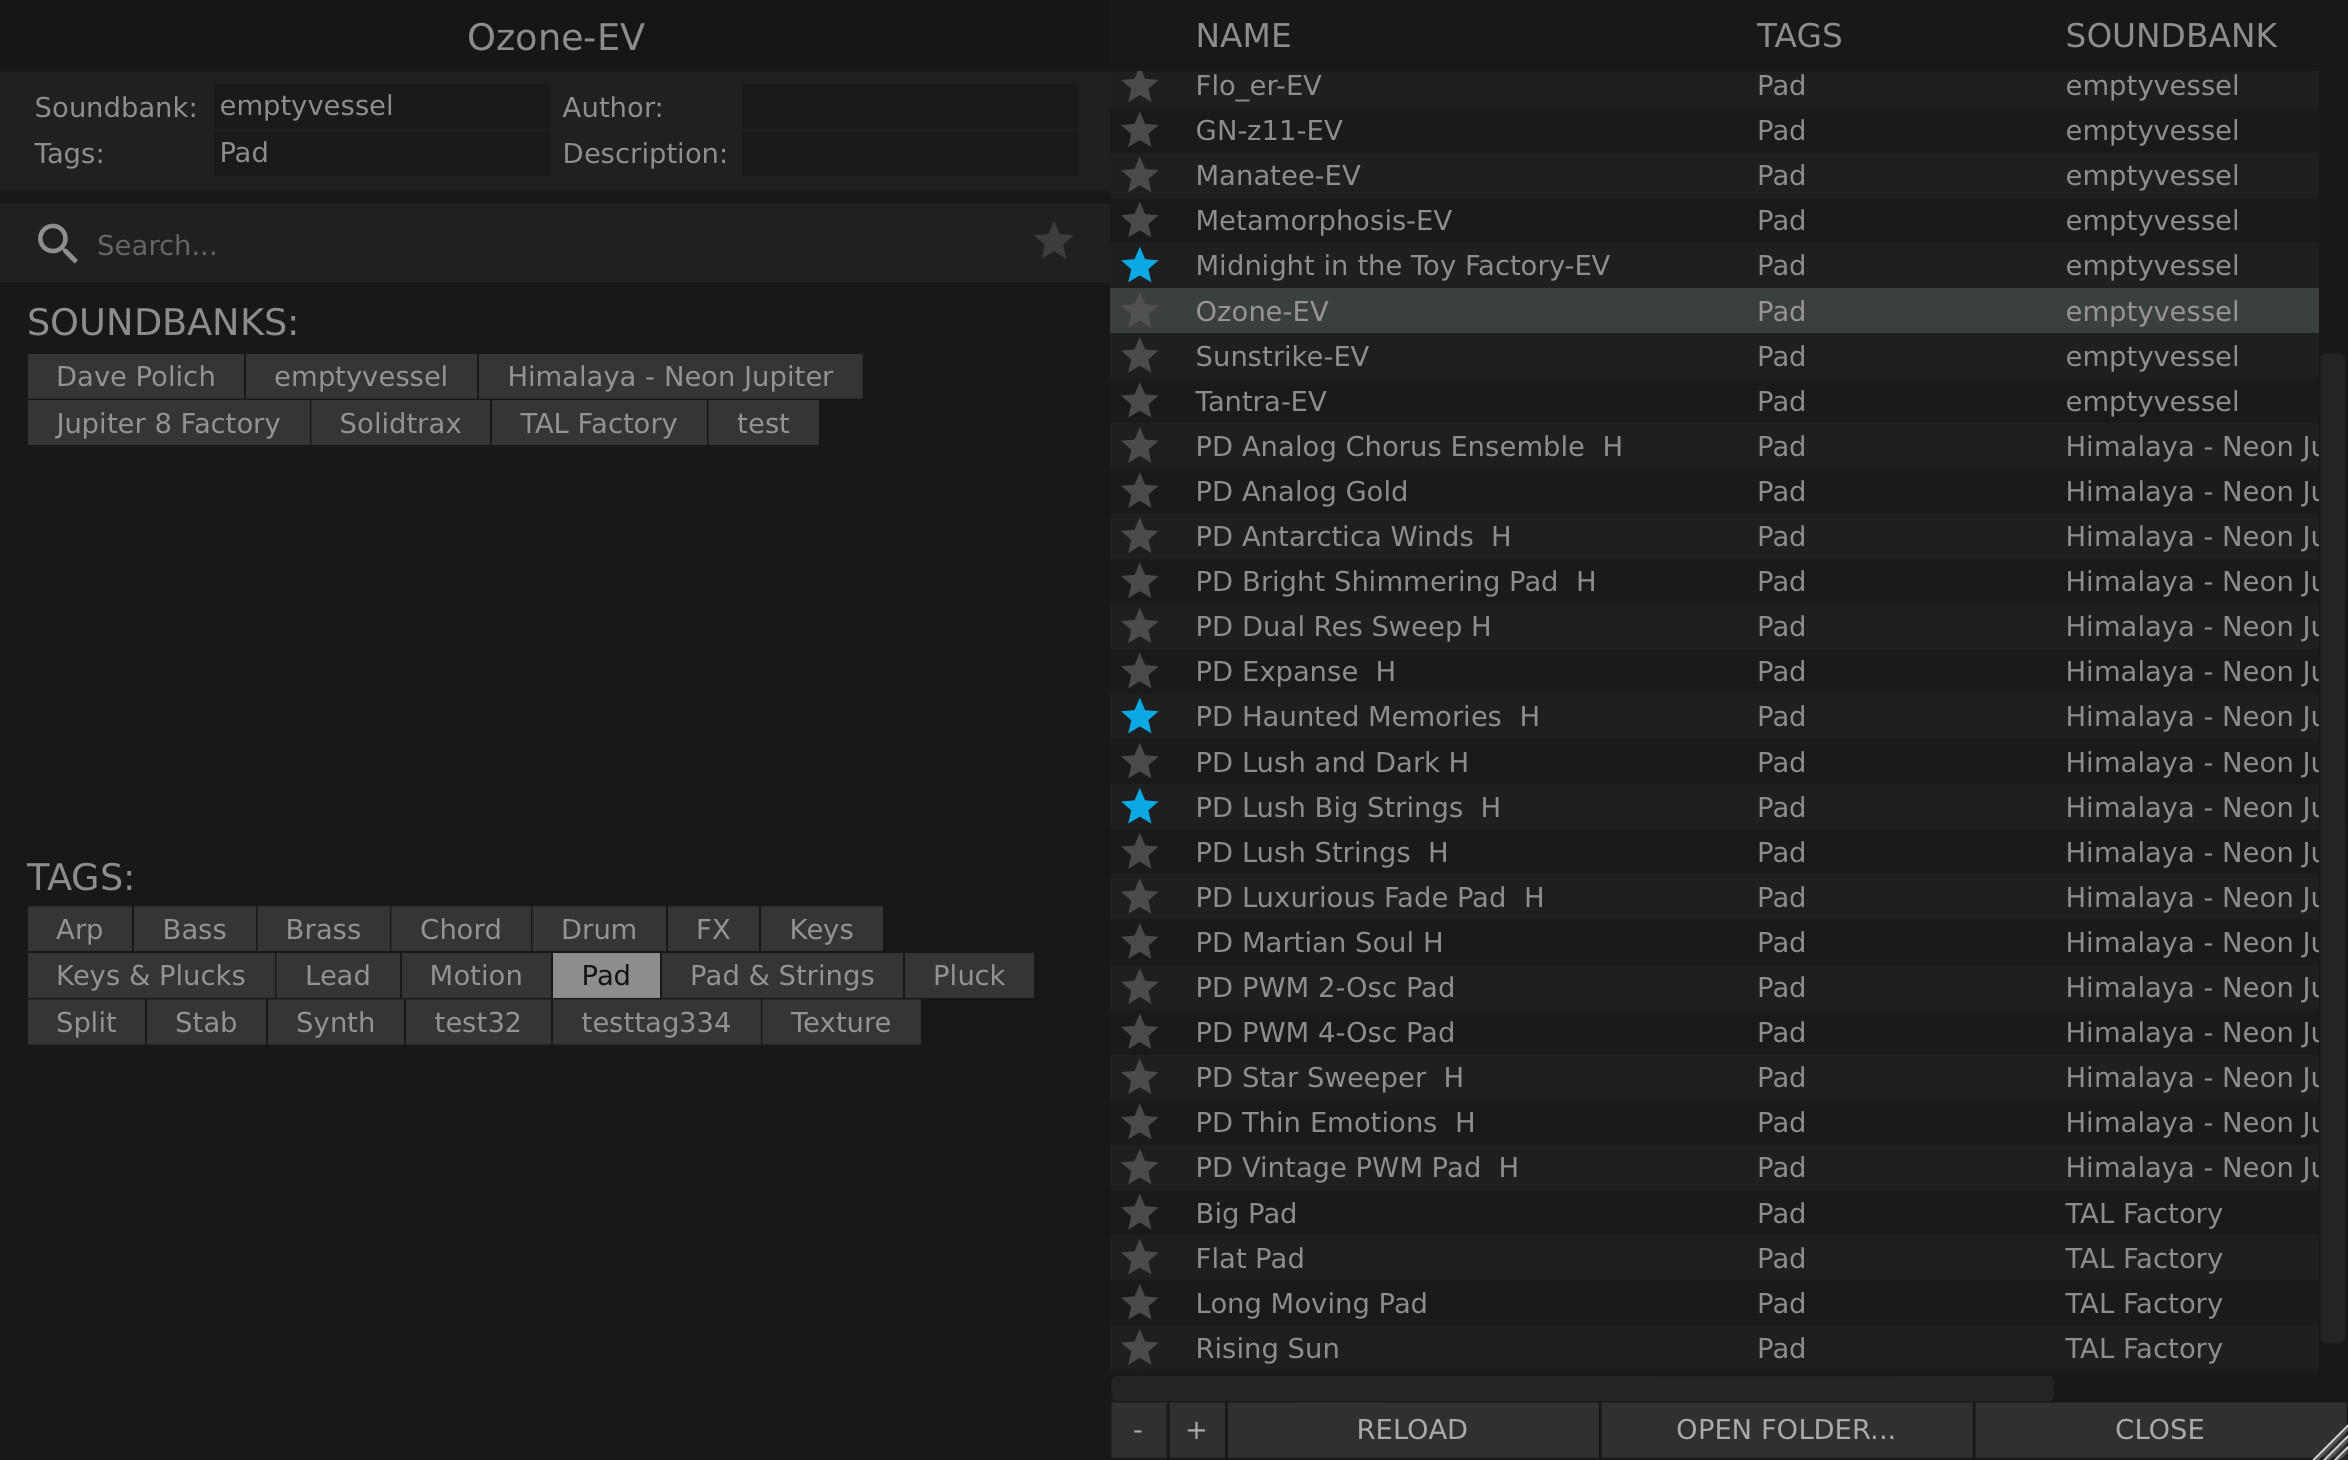This screenshot has height=1460, width=2348.
Task: Unfavorite Midnight in the Toy Factory-EV star
Action: tap(1139, 266)
